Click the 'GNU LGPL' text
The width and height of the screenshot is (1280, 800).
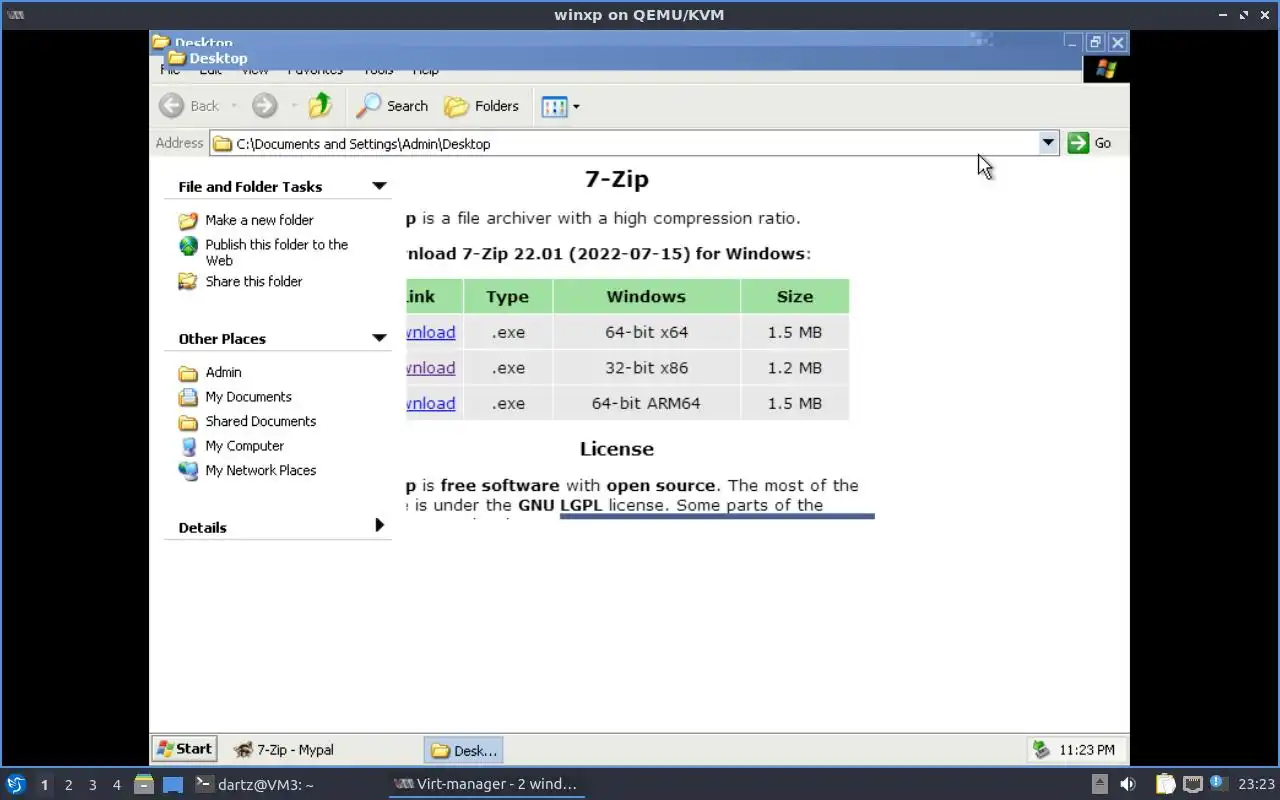tap(560, 505)
